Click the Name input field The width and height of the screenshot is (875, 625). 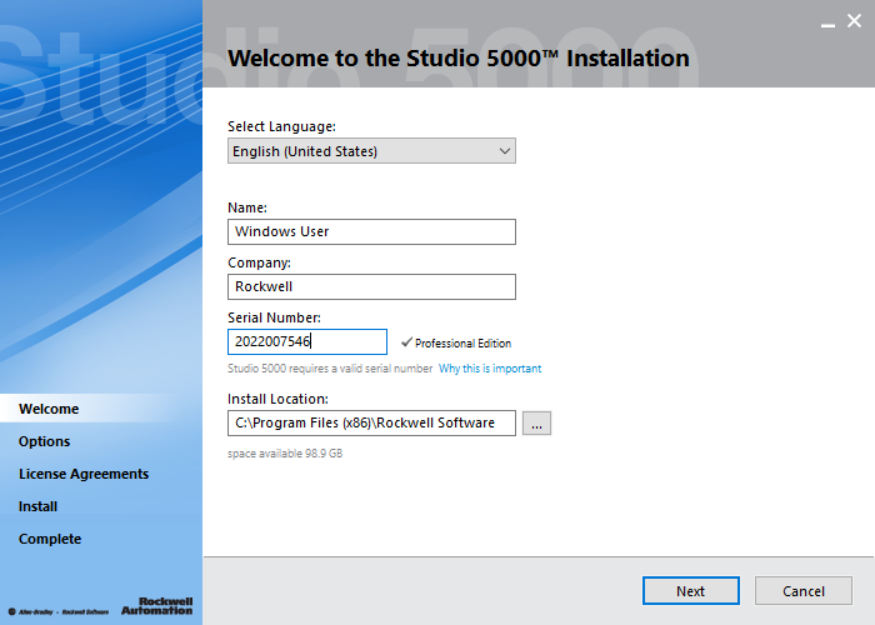pyautogui.click(x=372, y=232)
